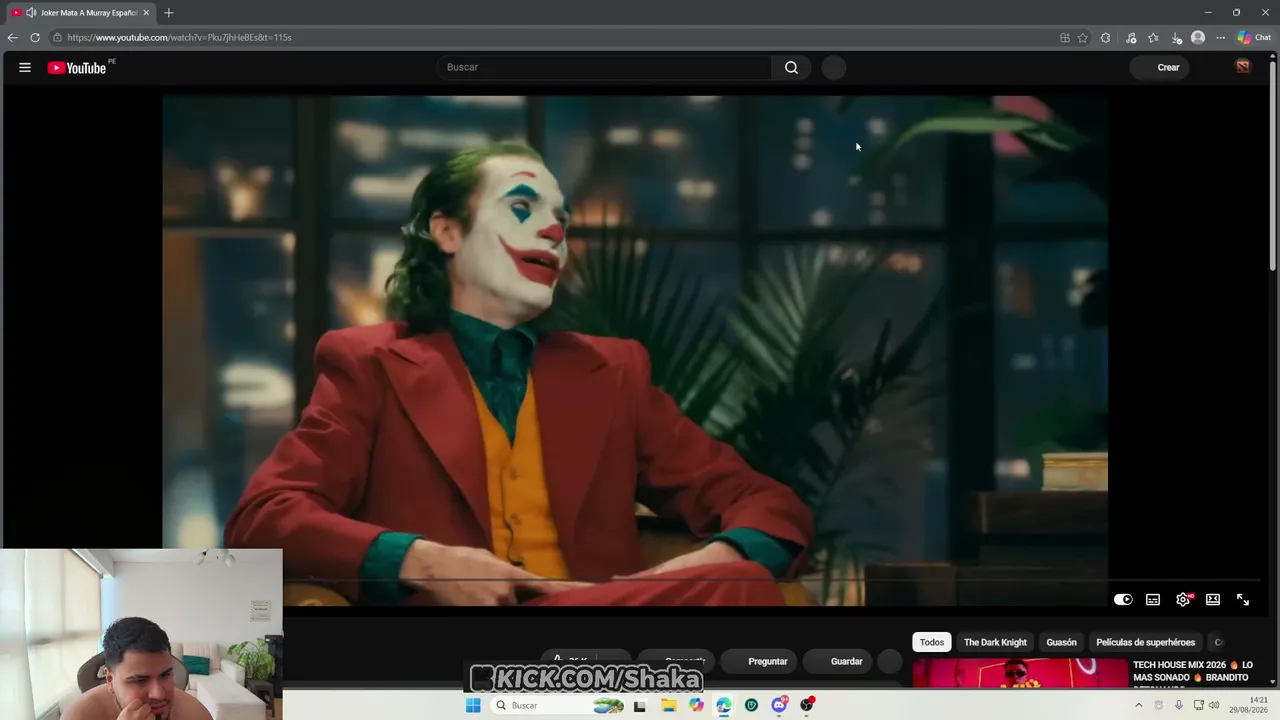Screen dimensions: 1280x720
Task: Close the Joker Mata A Murray tab
Action: point(146,13)
